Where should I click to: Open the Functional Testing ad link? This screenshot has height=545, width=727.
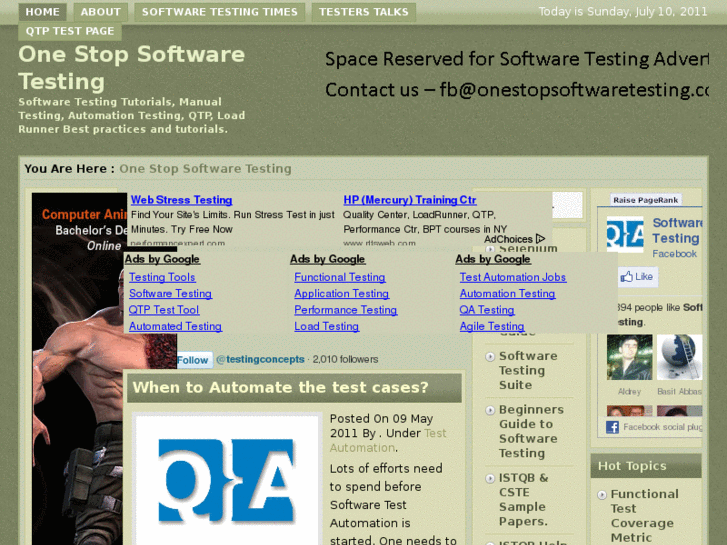tap(339, 277)
